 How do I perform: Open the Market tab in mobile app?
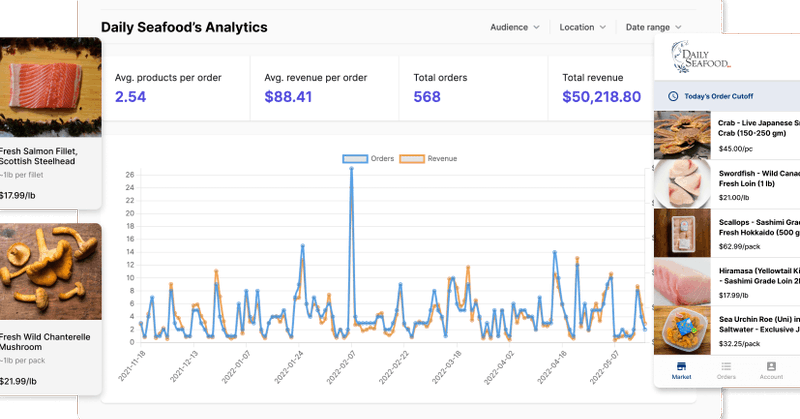(x=681, y=371)
